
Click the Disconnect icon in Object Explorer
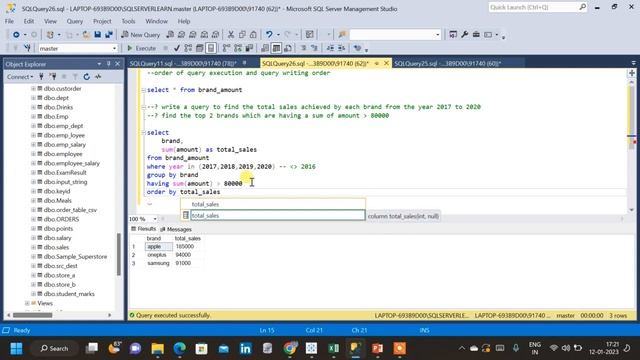coord(52,77)
